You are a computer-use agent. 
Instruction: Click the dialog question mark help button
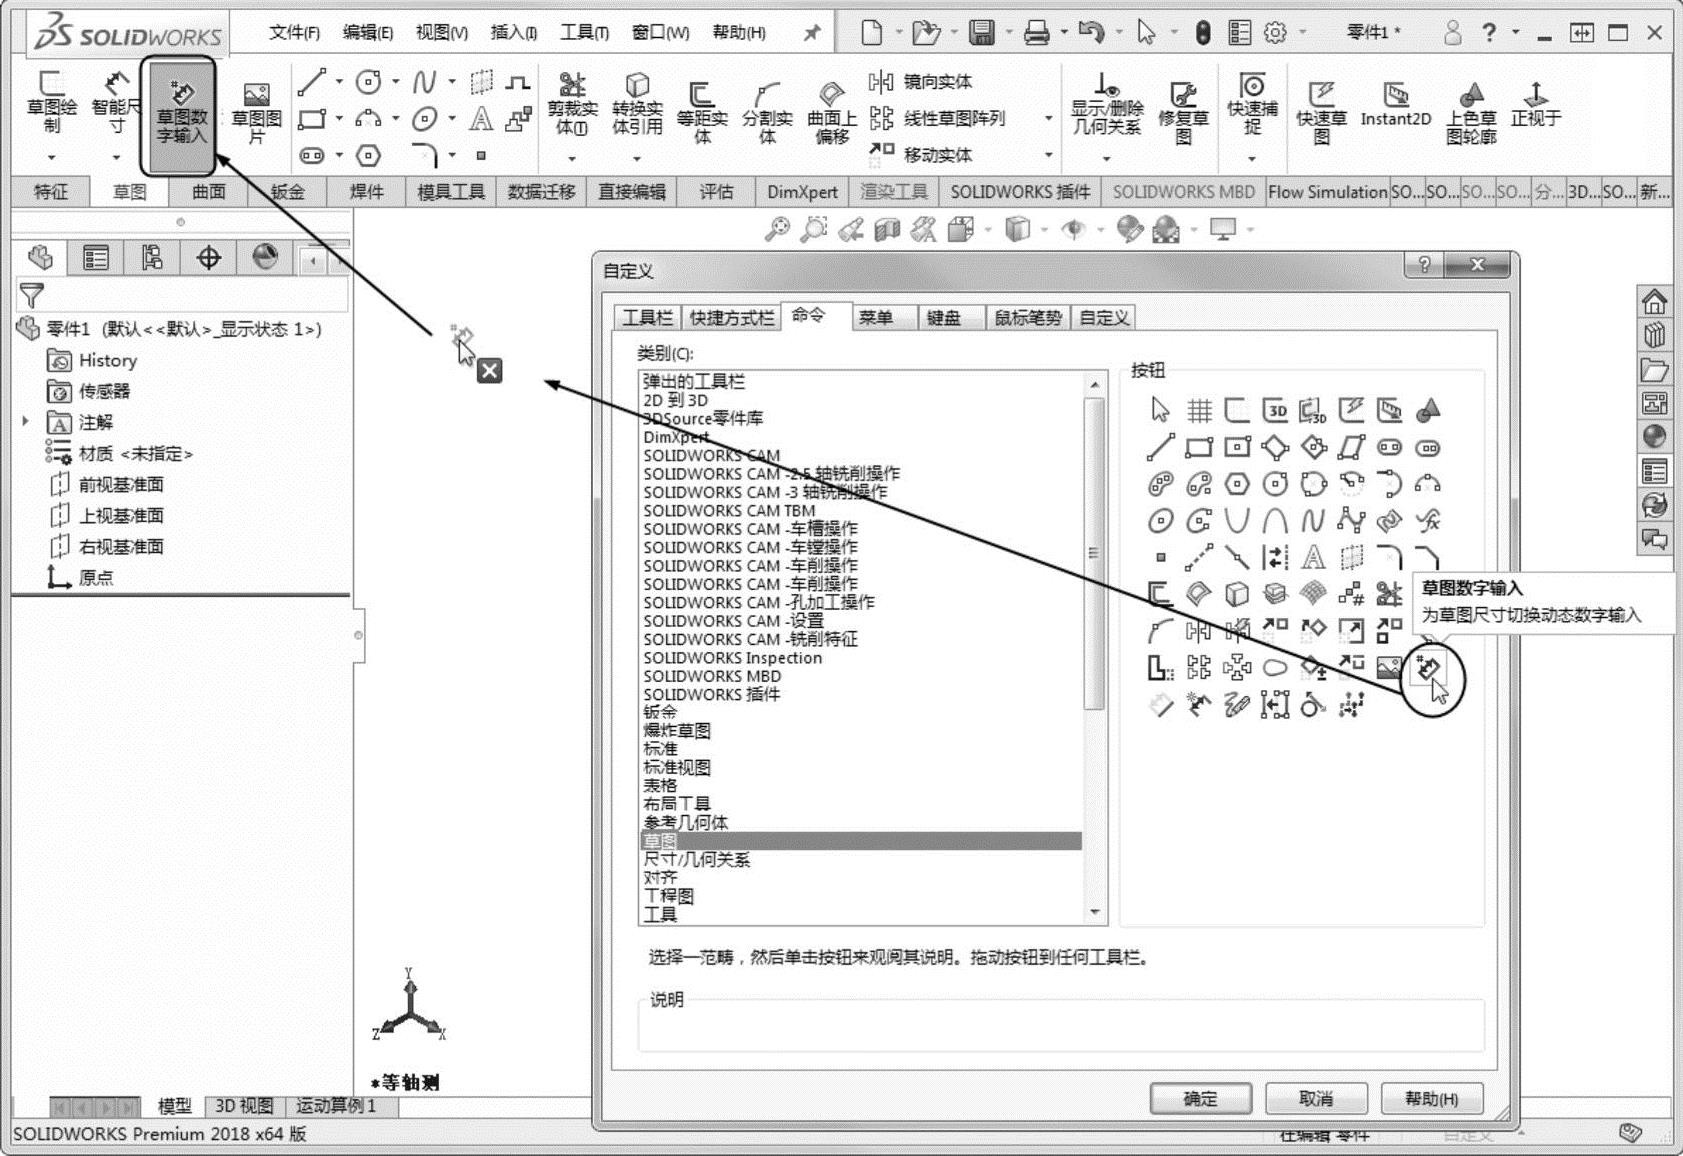[x=1424, y=265]
